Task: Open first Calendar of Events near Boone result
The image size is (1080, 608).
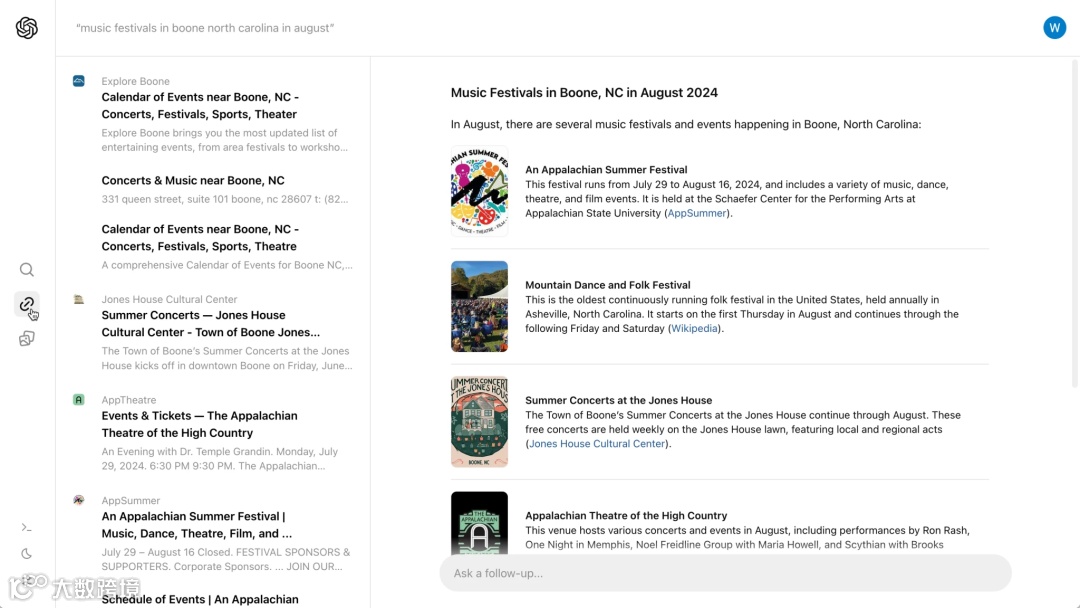Action: (x=200, y=106)
